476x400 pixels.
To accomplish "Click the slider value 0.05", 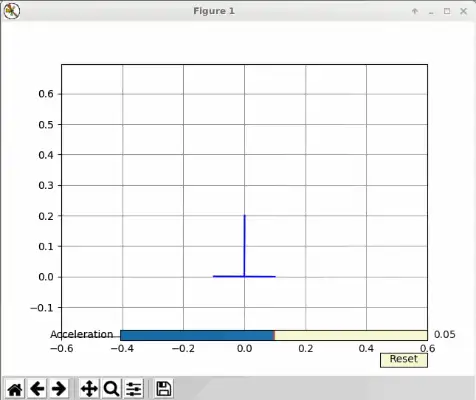I will tap(444, 334).
